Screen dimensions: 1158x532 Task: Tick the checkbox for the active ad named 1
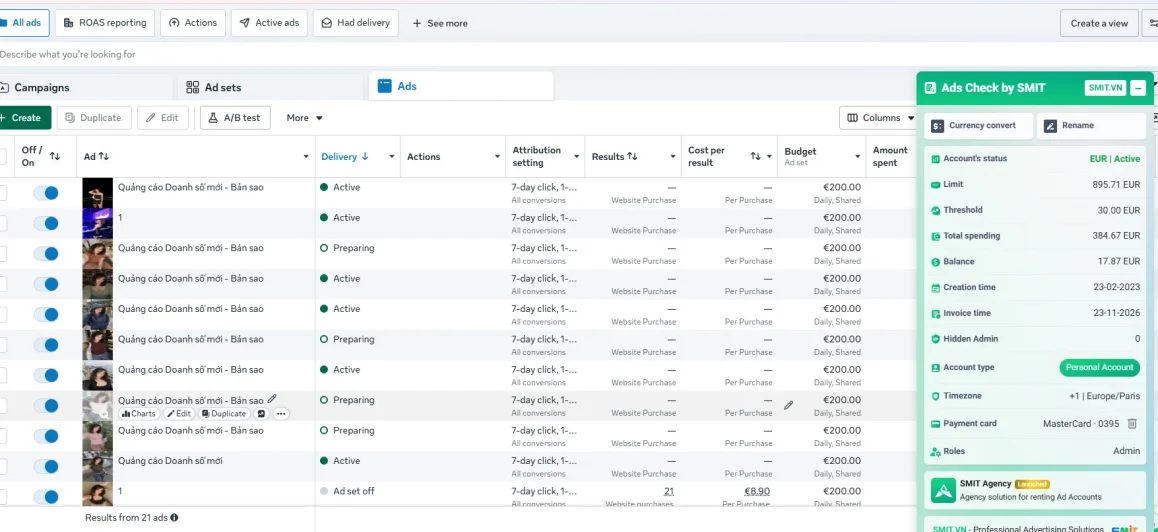click(x=2, y=223)
